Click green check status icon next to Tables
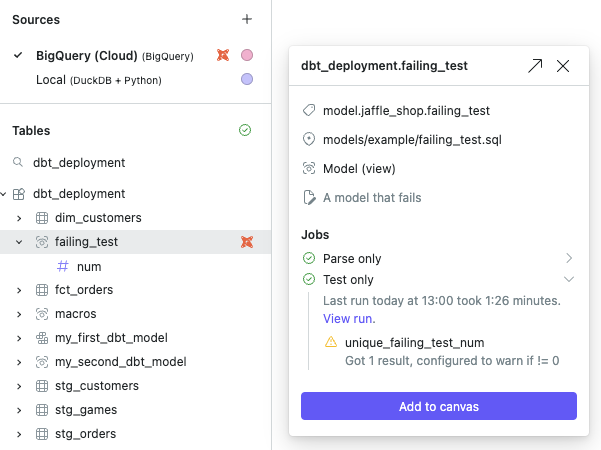 point(245,130)
